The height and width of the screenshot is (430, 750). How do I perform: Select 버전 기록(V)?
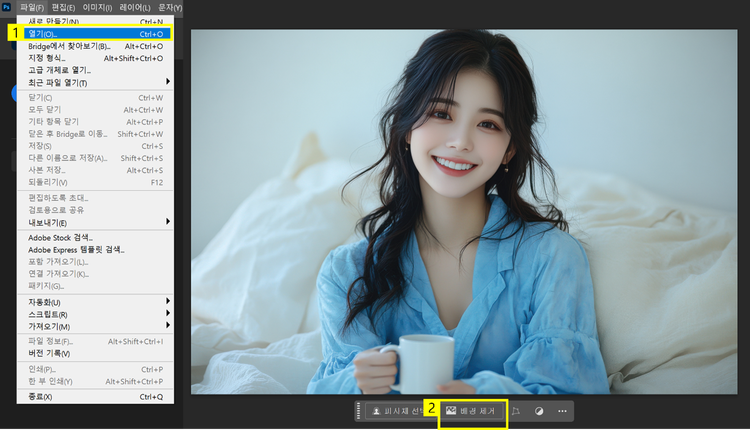95,353
